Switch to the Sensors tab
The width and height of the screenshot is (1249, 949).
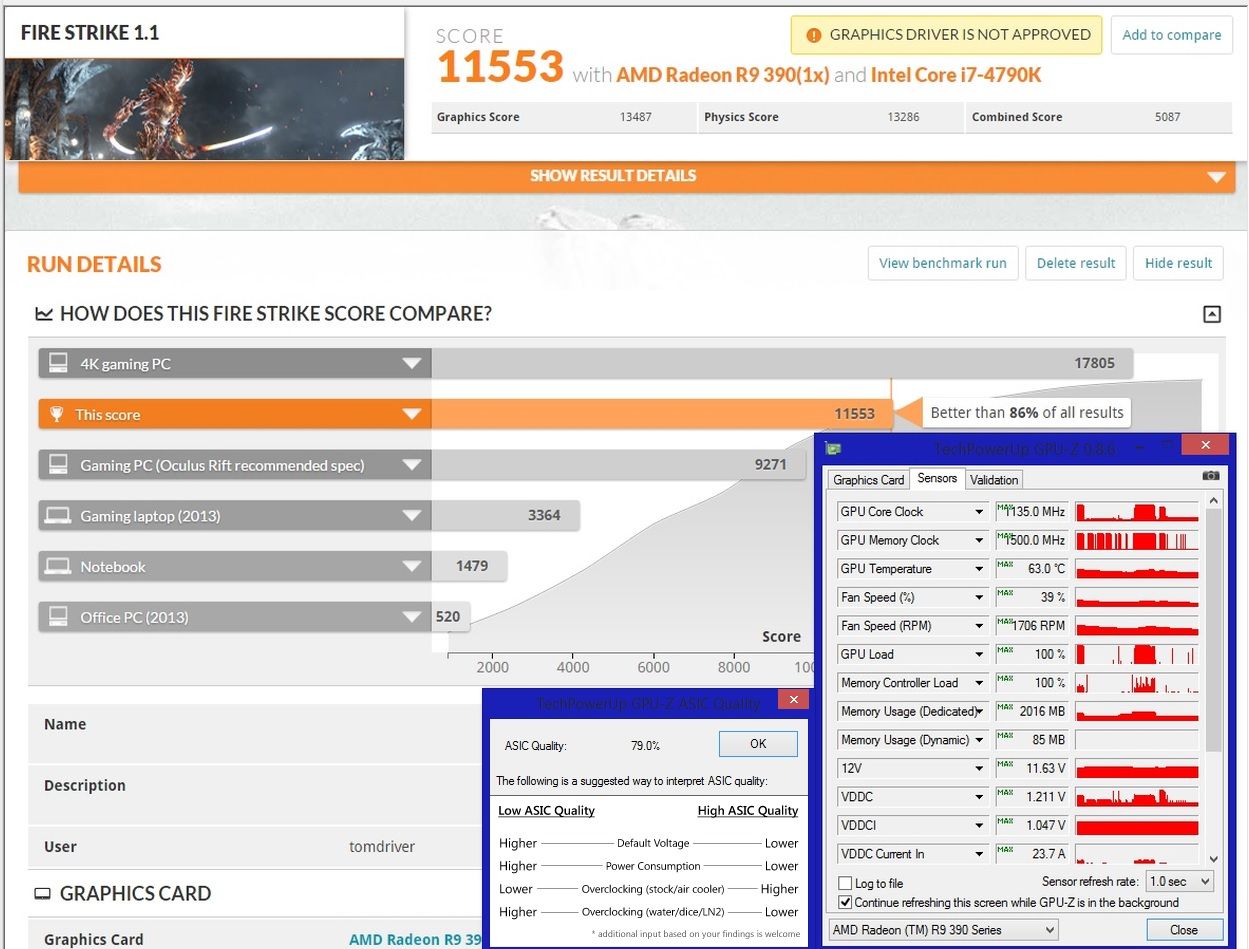tap(937, 478)
